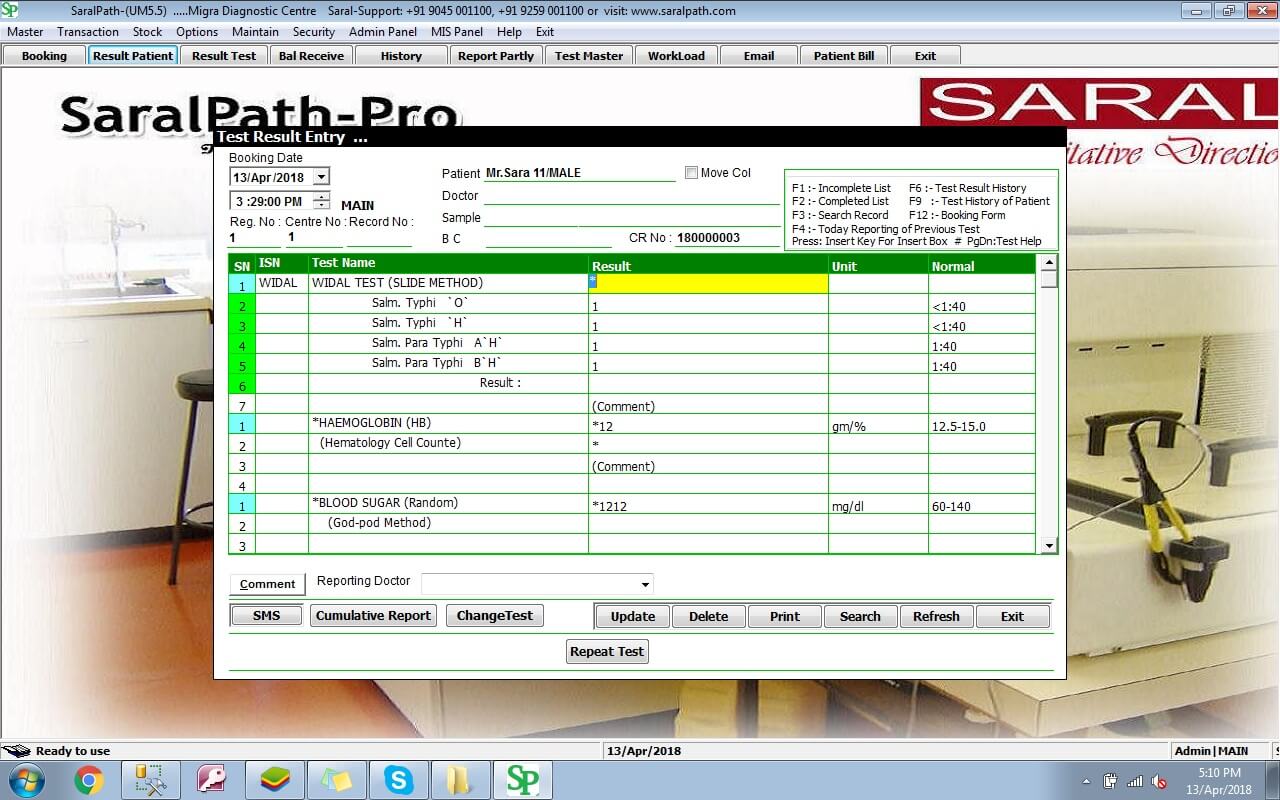Click the Comment button
The height and width of the screenshot is (800, 1280).
pyautogui.click(x=267, y=584)
